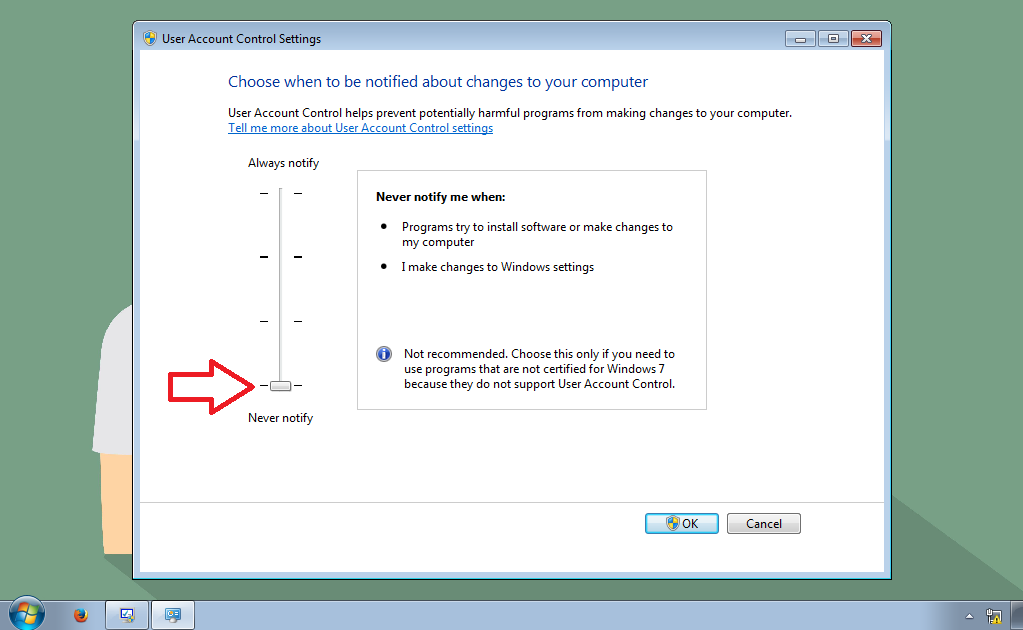Click the User Account Control Settings title text
This screenshot has height=630, width=1023.
click(x=241, y=39)
